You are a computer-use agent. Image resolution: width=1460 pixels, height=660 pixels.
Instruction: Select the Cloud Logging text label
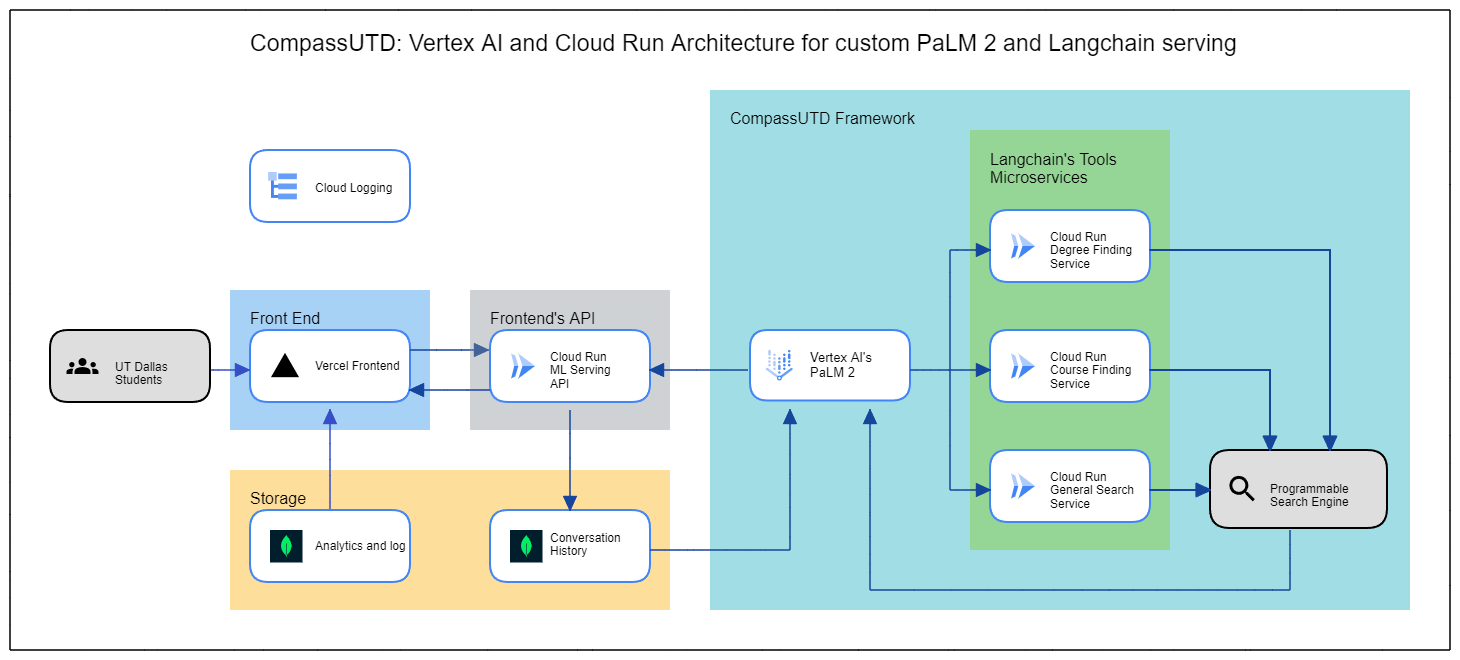(x=354, y=187)
